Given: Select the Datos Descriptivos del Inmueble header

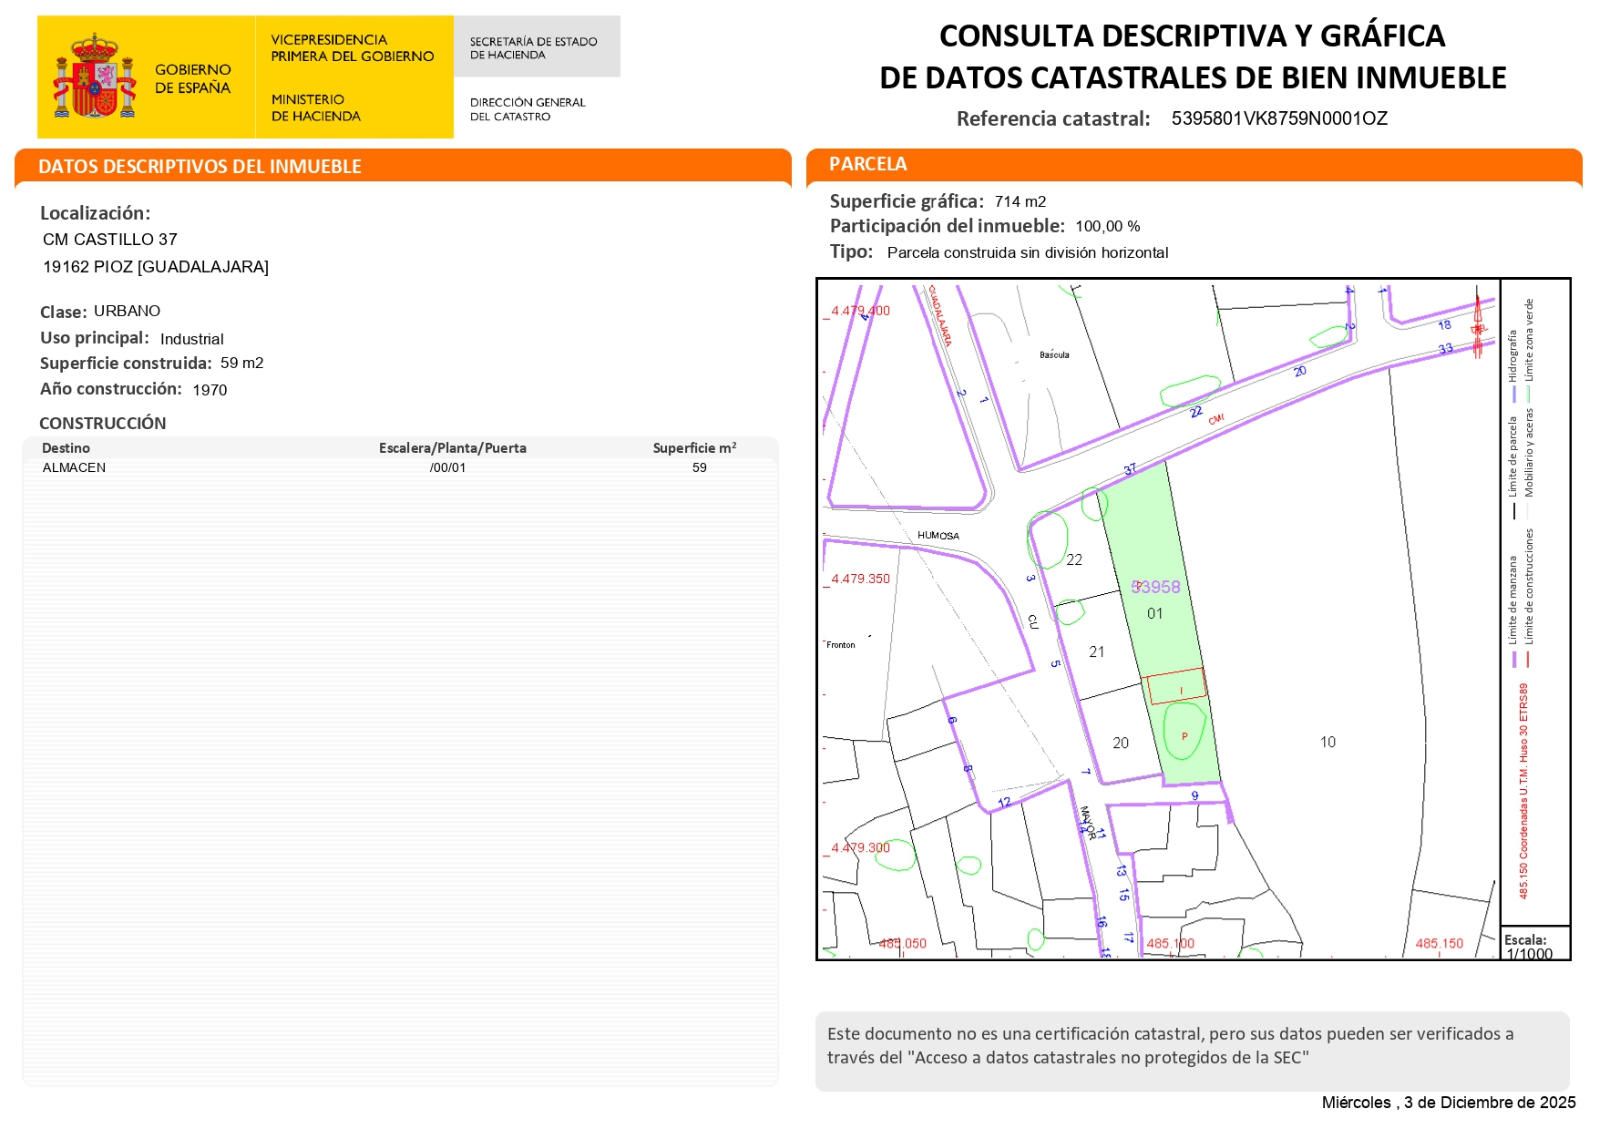Looking at the screenshot, I should click(x=200, y=167).
